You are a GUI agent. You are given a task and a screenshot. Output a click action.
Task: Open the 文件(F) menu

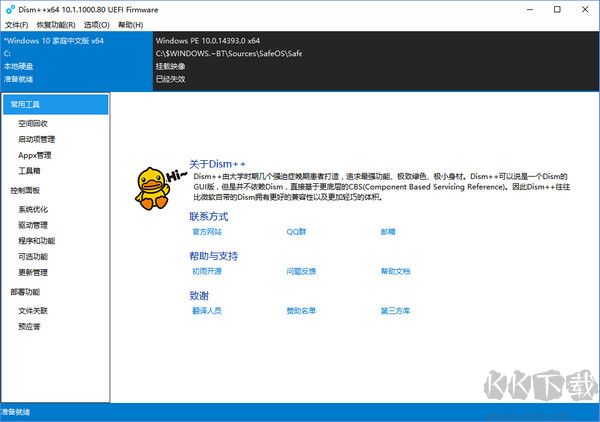pyautogui.click(x=16, y=23)
